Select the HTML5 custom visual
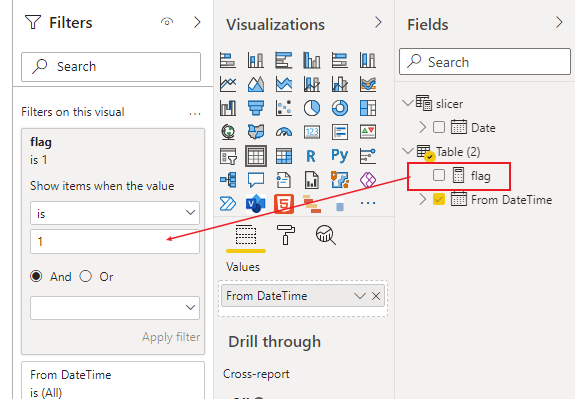This screenshot has width=575, height=399. pyautogui.click(x=283, y=204)
